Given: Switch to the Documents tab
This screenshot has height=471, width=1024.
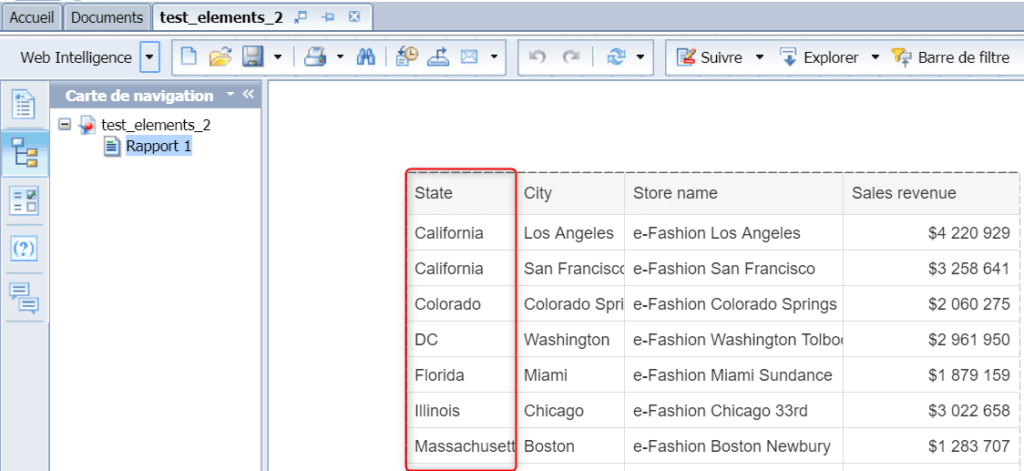Looking at the screenshot, I should pyautogui.click(x=107, y=17).
